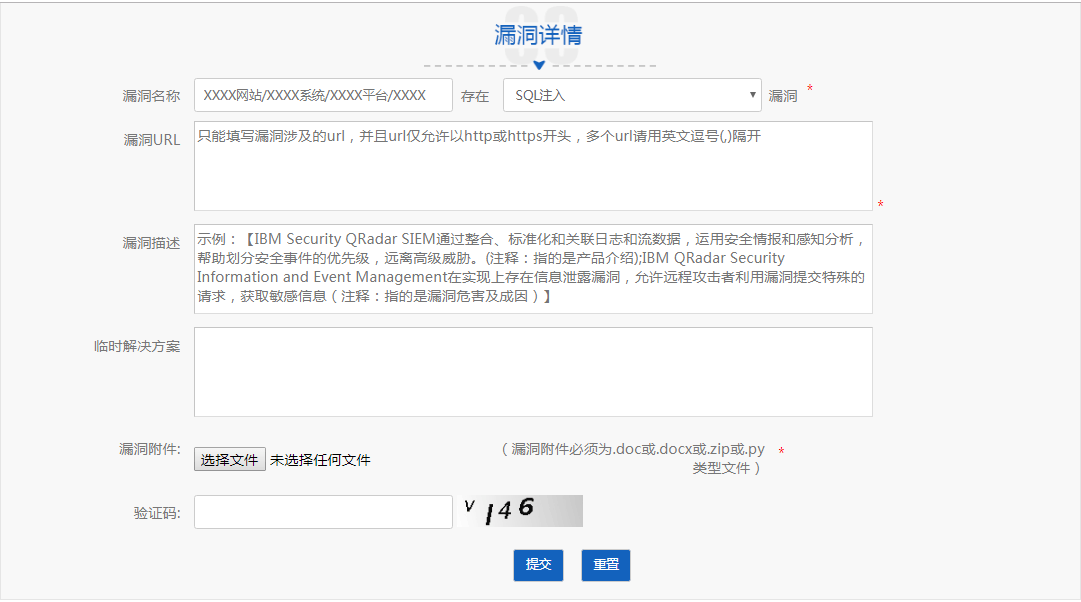Click inside the 漏洞URL text area

(x=533, y=166)
